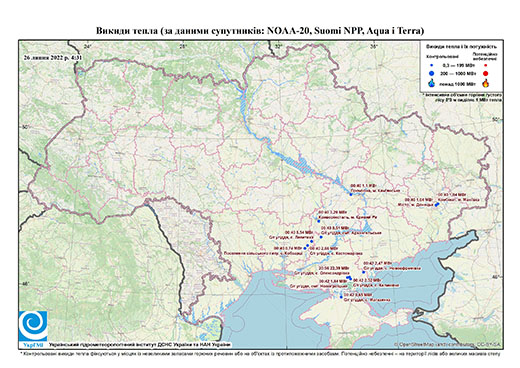Click the blue flame icon in the legend
The image size is (520, 368).
pos(432,83)
